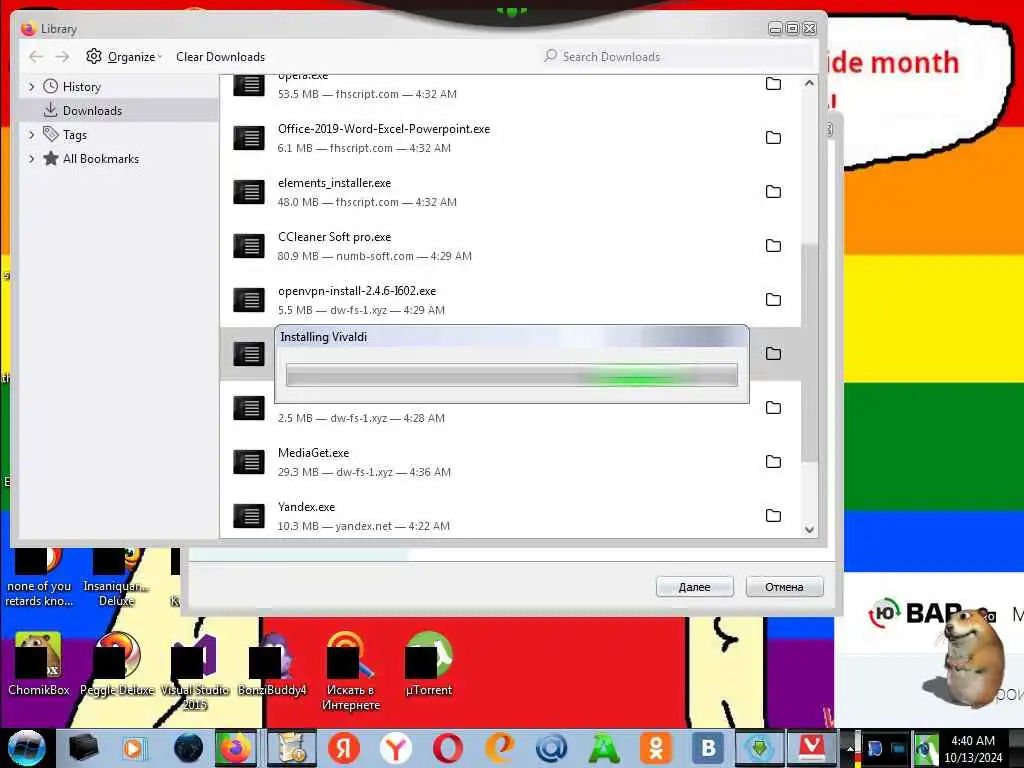Click downloads list scroll up arrow

809,84
